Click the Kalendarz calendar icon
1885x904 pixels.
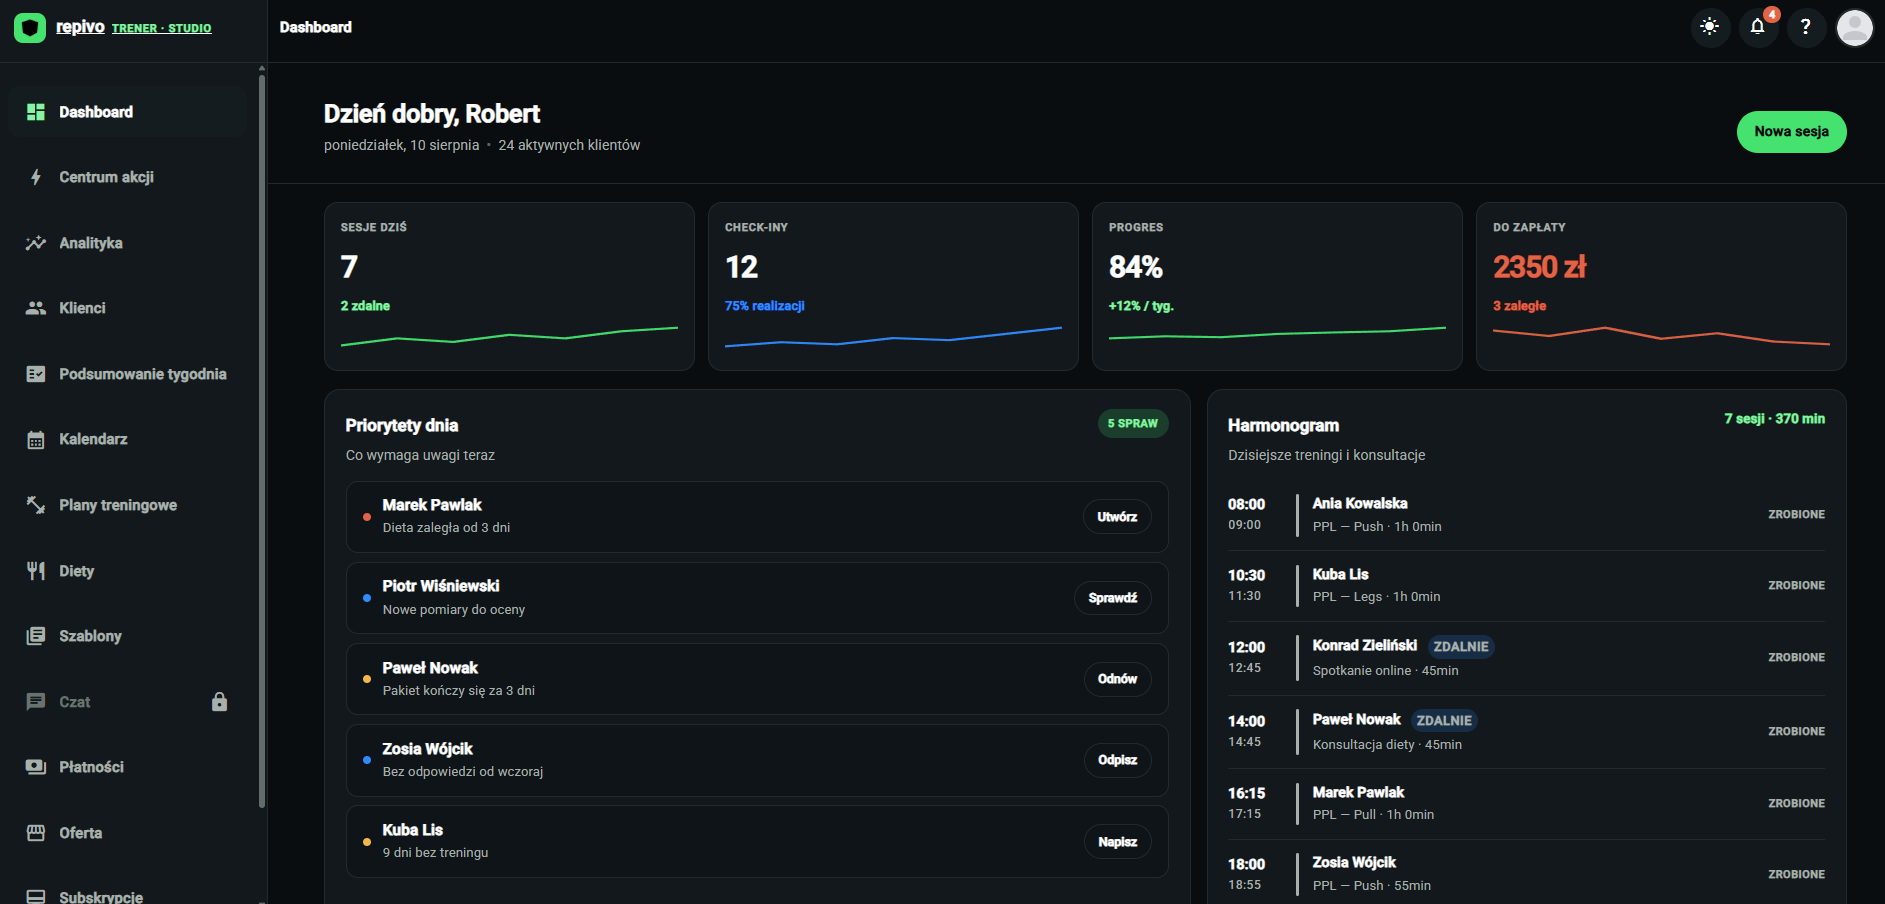coord(36,439)
